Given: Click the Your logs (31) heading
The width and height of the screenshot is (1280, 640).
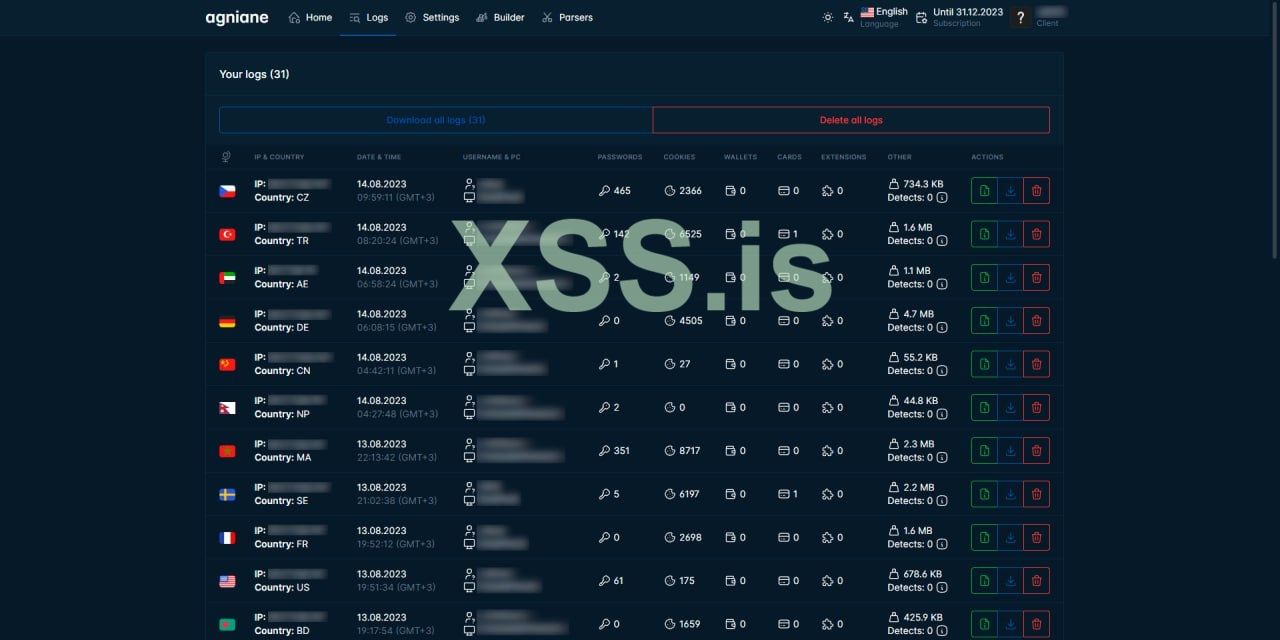Looking at the screenshot, I should point(254,74).
